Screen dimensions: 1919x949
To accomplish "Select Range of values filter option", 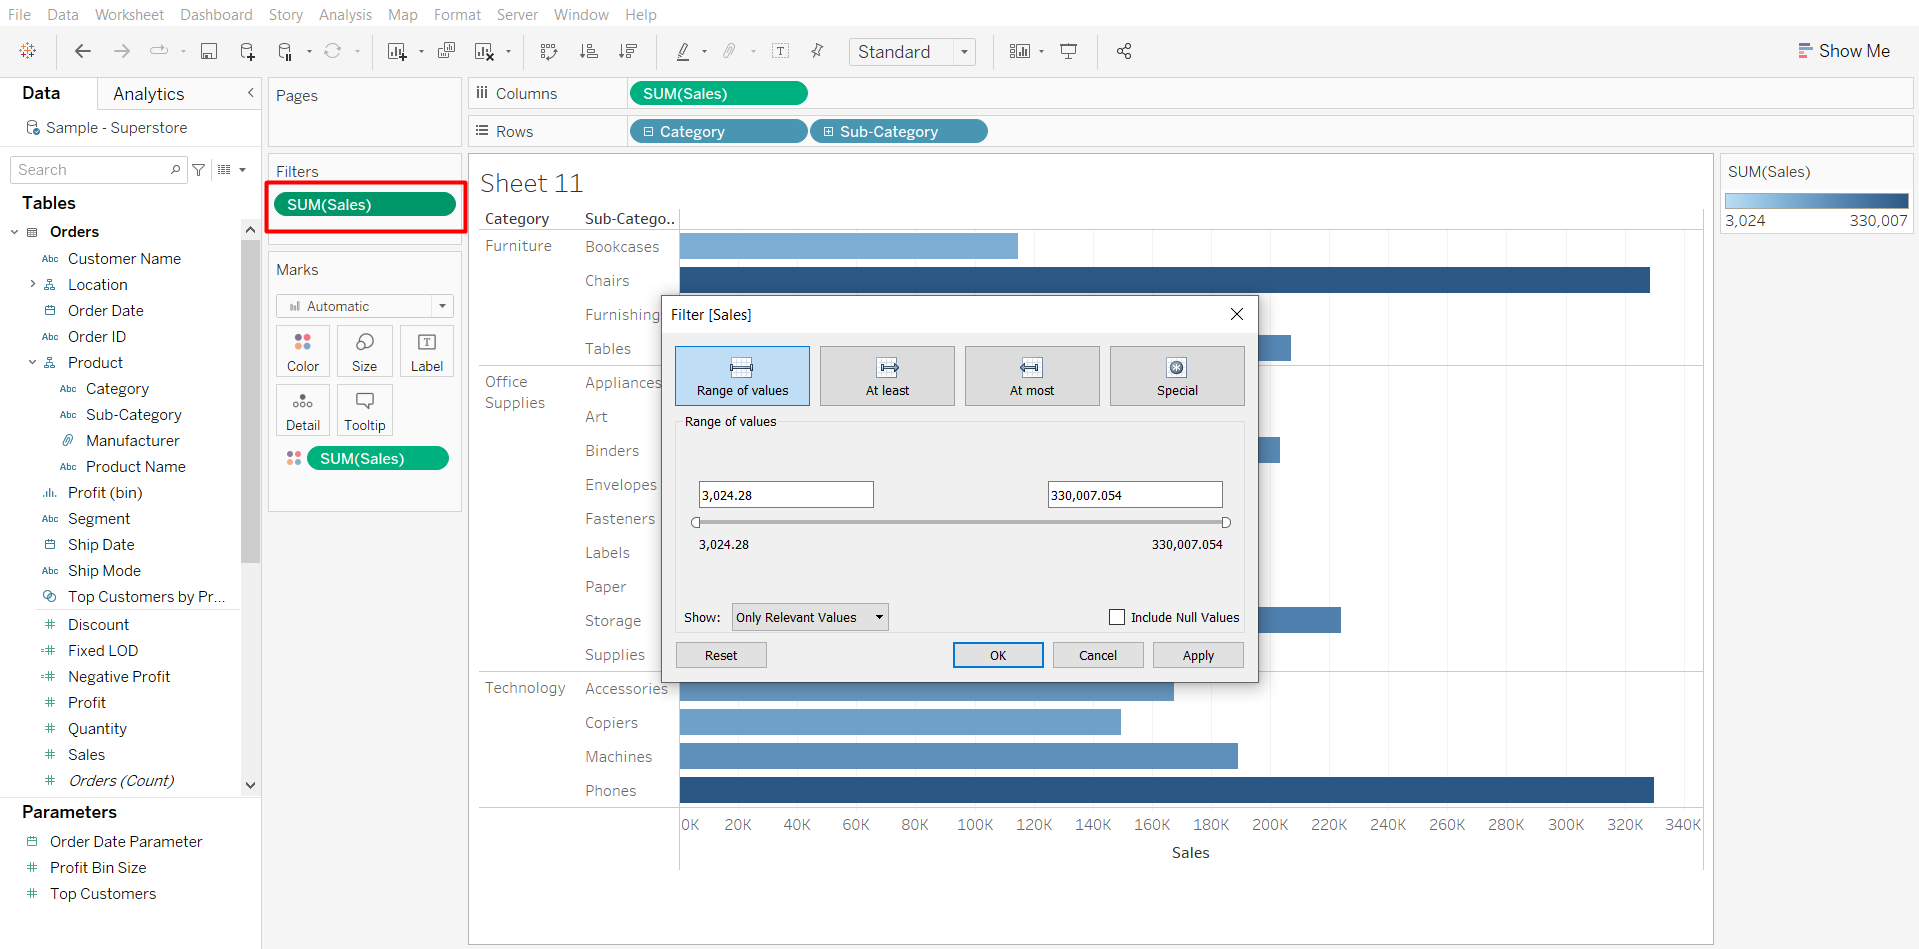I will [x=742, y=376].
